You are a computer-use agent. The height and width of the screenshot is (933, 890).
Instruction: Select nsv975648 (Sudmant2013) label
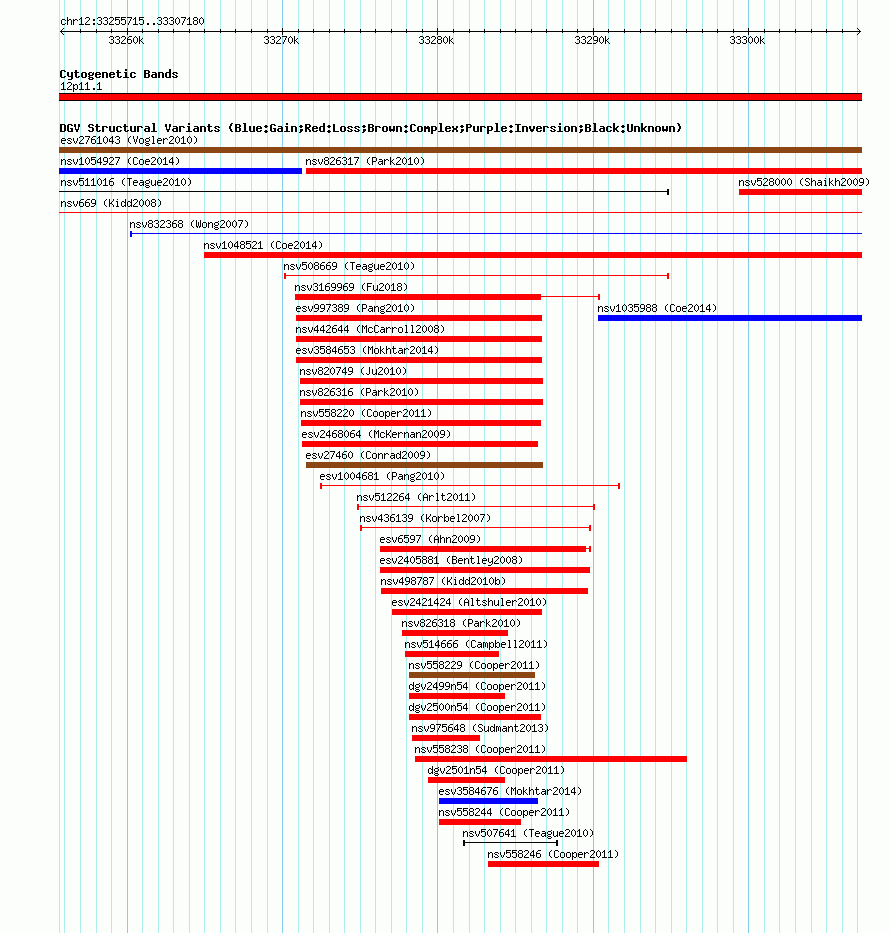click(480, 728)
